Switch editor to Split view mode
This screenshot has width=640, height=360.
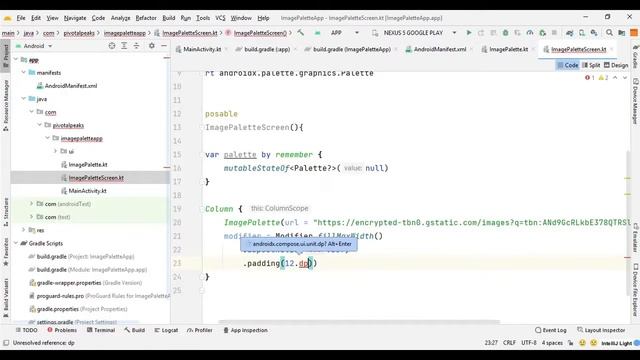click(x=591, y=65)
